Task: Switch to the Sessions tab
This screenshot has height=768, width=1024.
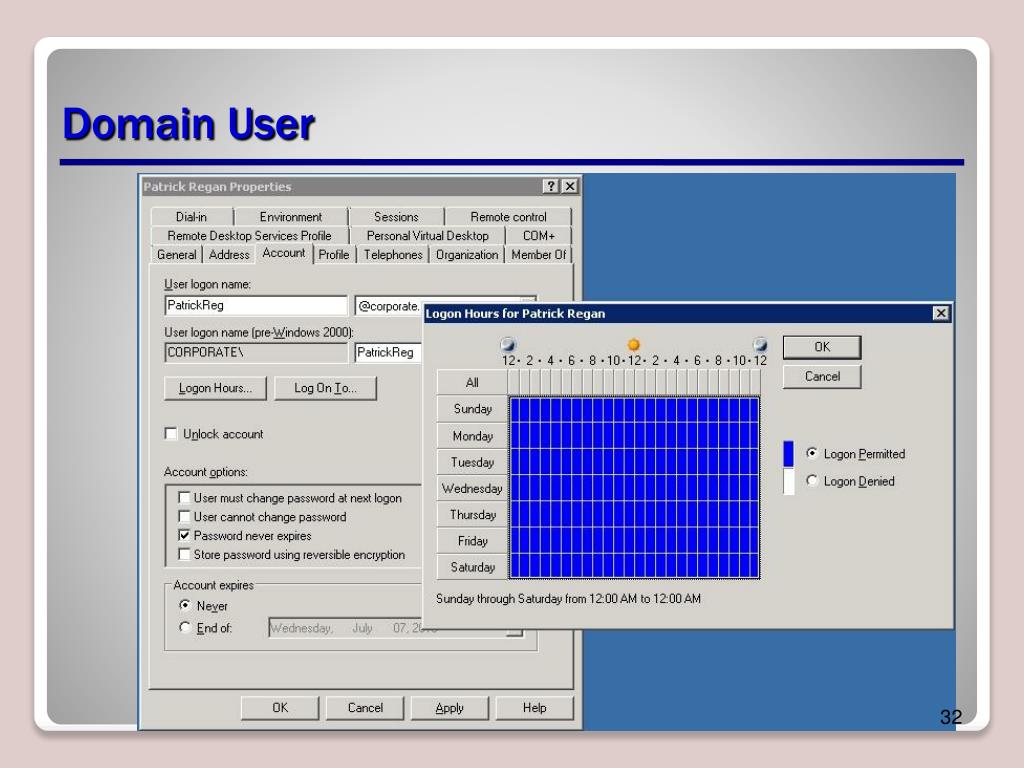Action: pos(396,217)
